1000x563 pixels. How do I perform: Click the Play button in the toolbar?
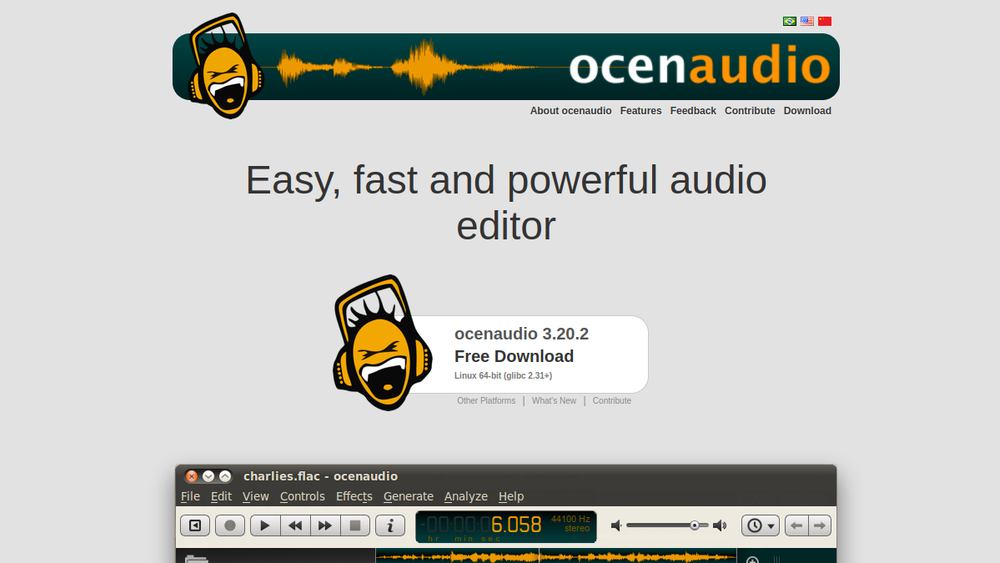click(265, 525)
